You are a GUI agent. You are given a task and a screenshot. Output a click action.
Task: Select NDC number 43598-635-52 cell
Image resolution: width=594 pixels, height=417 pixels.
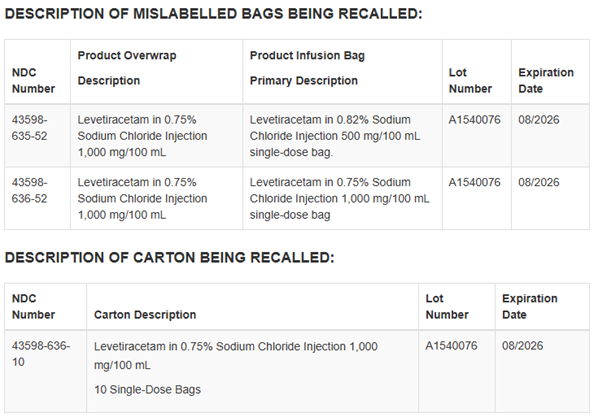pyautogui.click(x=30, y=128)
